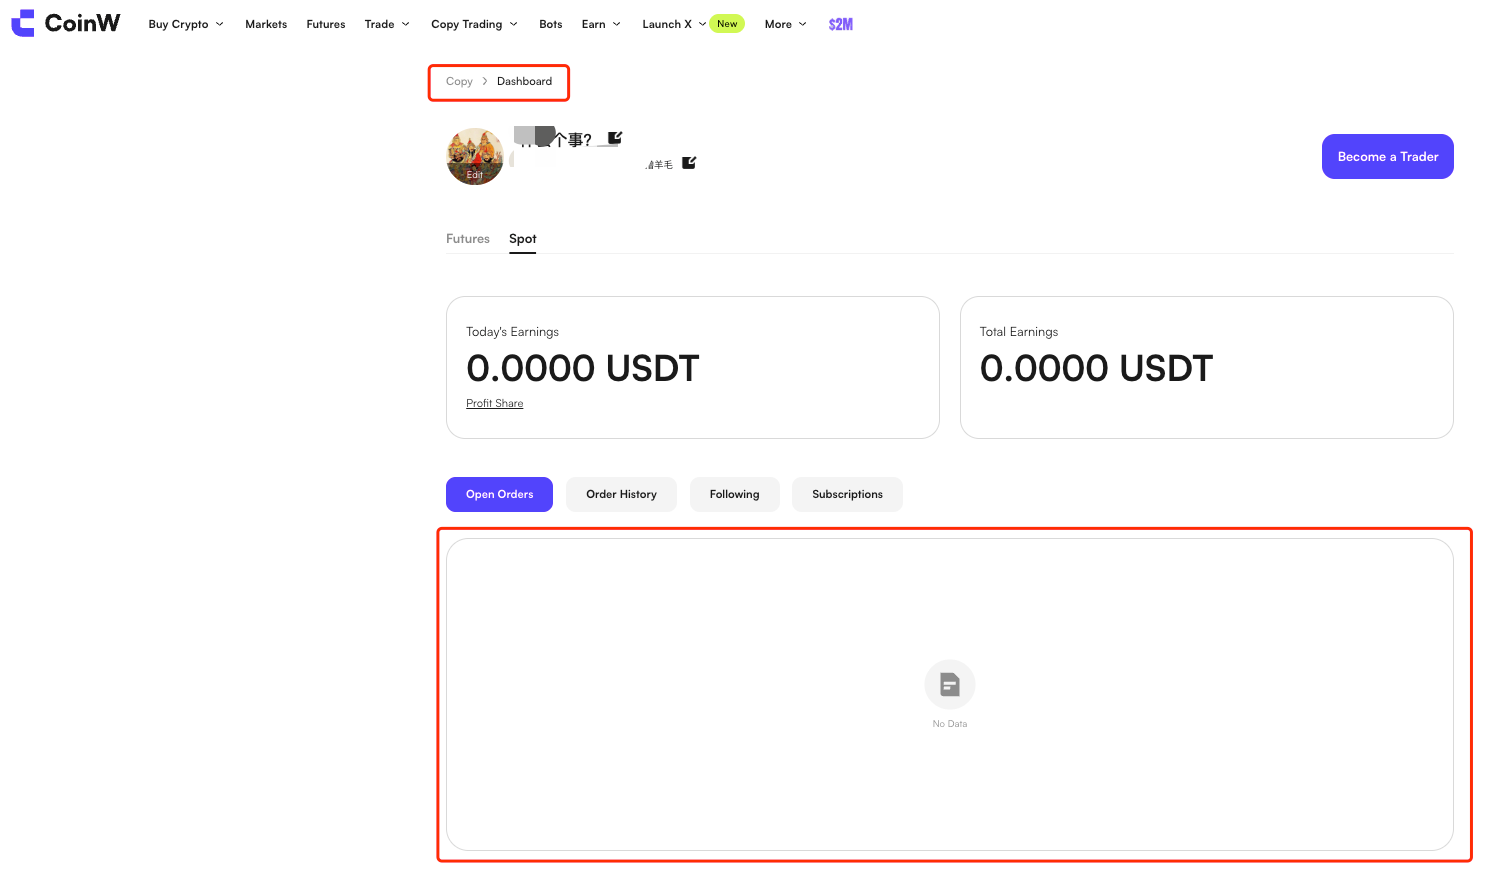Image resolution: width=1504 pixels, height=875 pixels.
Task: Select the Order History tab
Action: (621, 494)
